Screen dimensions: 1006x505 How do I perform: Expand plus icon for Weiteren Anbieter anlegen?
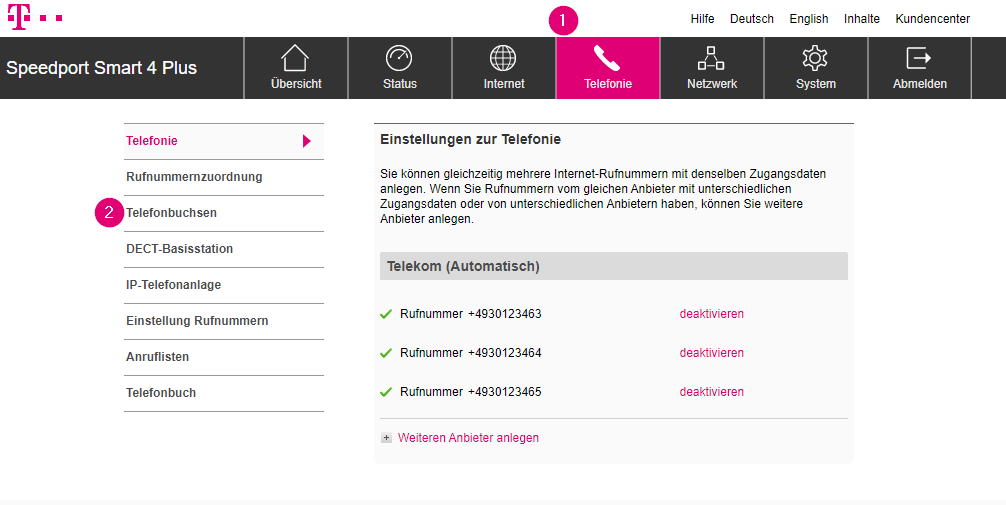(x=386, y=438)
